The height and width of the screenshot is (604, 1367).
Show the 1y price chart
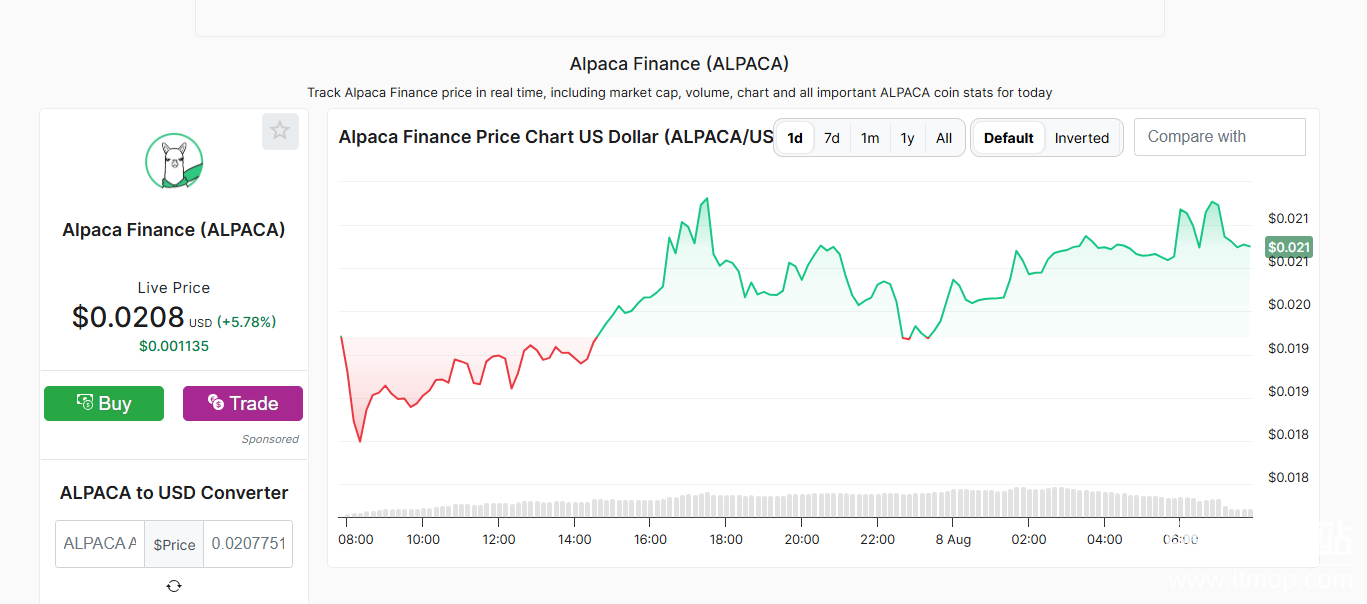coord(907,138)
